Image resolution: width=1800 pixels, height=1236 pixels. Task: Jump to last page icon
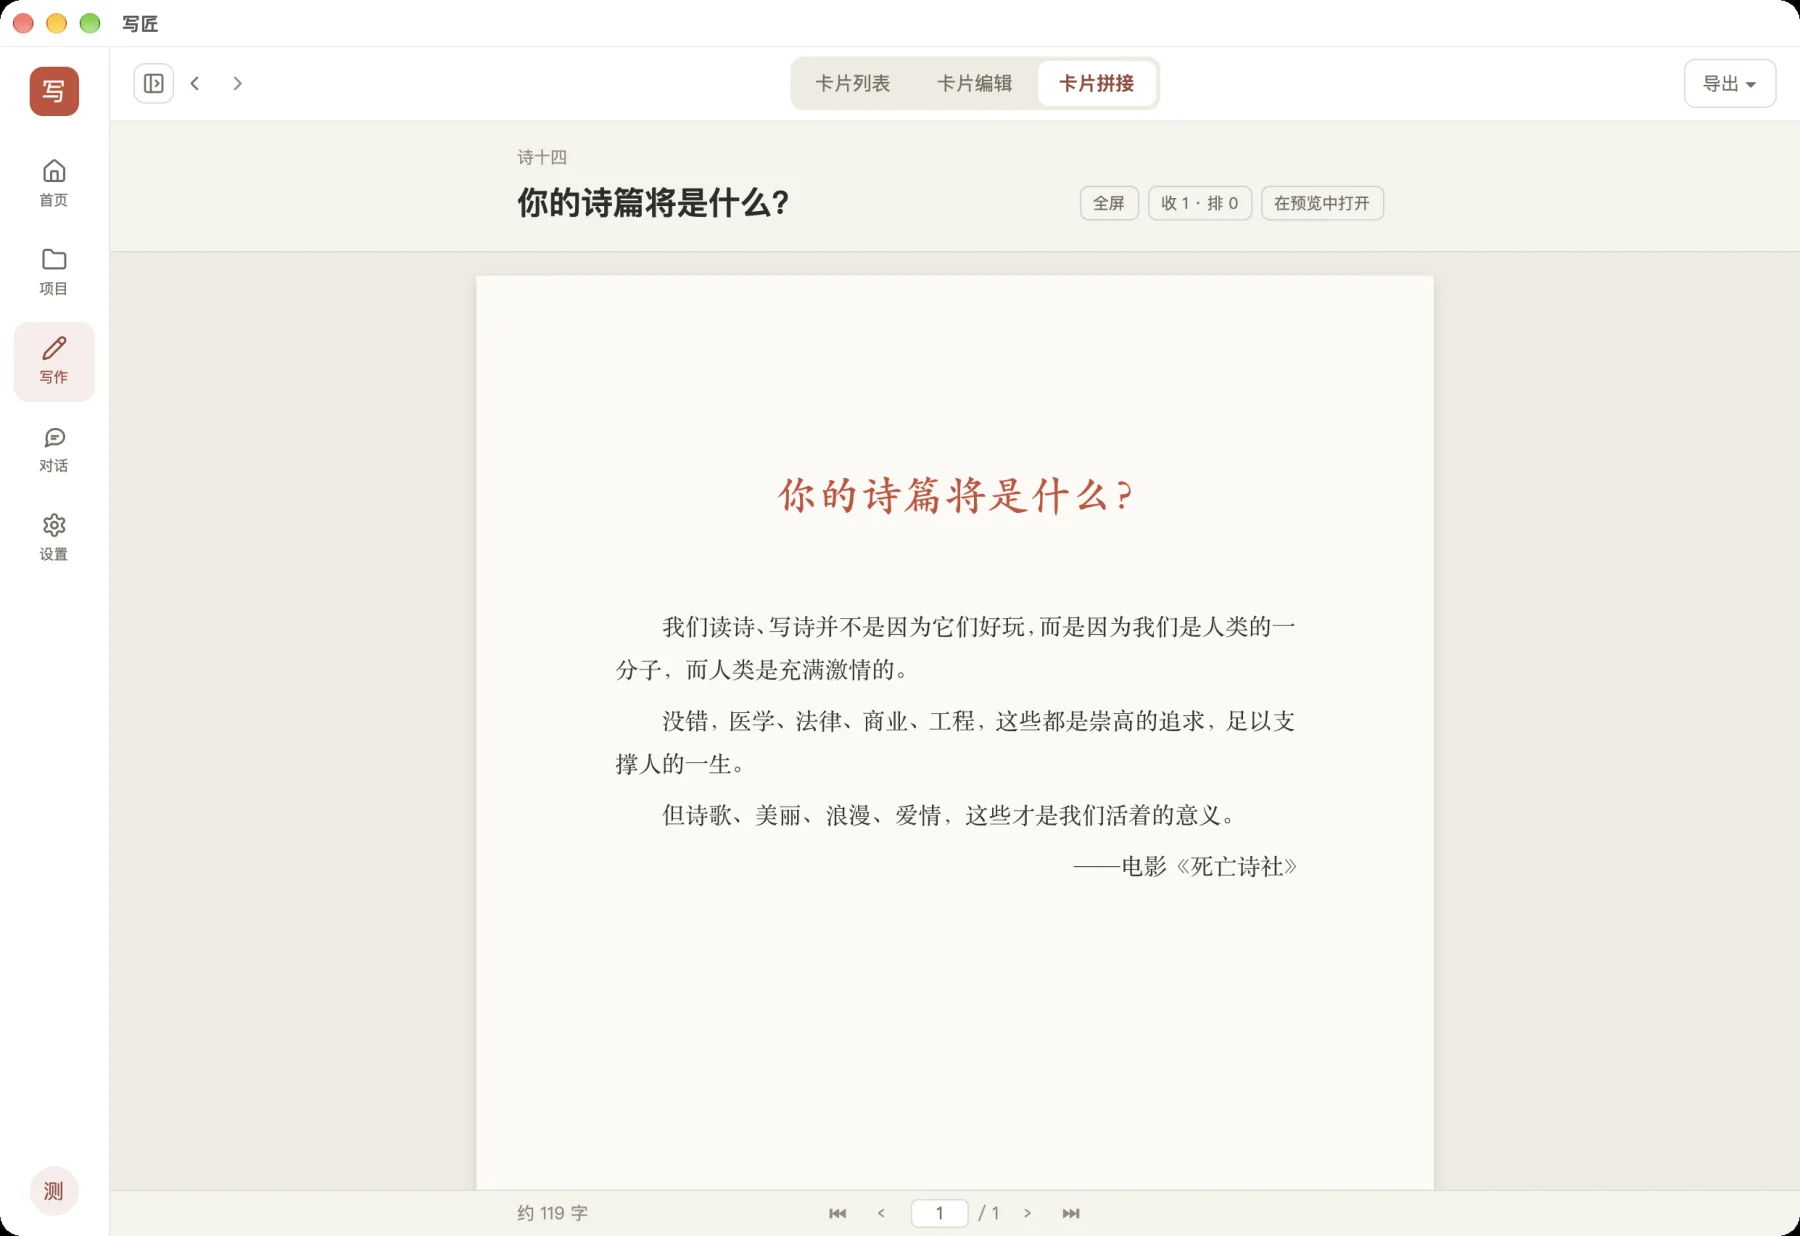pos(1071,1213)
